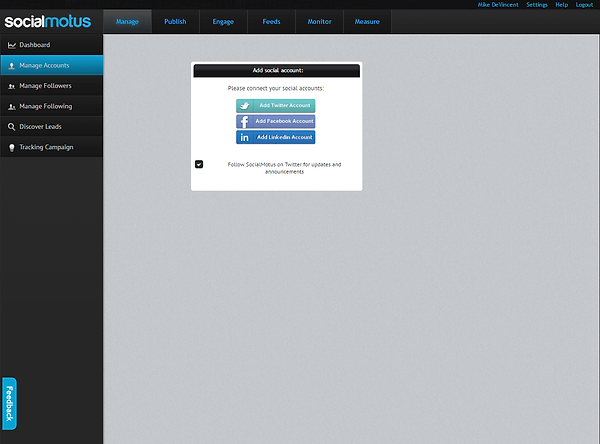Open Manage Following in sidebar
This screenshot has height=444, width=600.
(52, 106)
